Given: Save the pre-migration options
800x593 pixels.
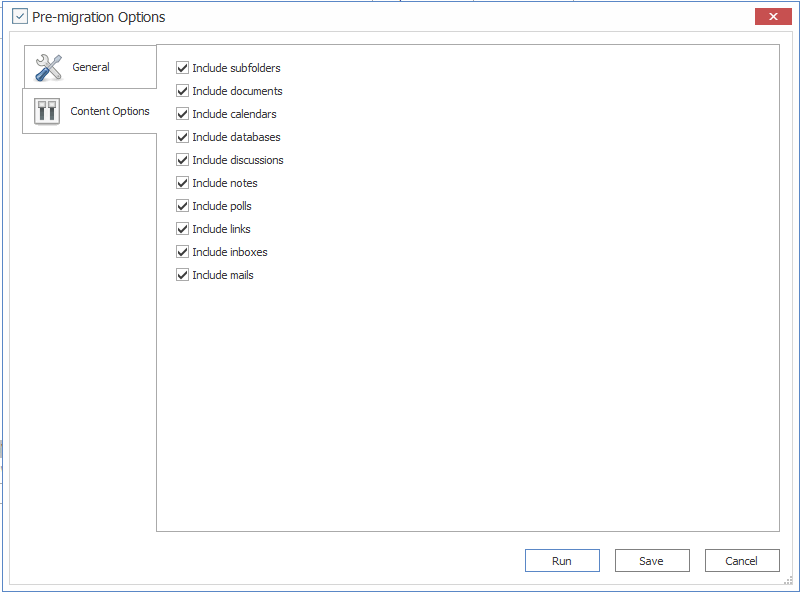Looking at the screenshot, I should 652,560.
